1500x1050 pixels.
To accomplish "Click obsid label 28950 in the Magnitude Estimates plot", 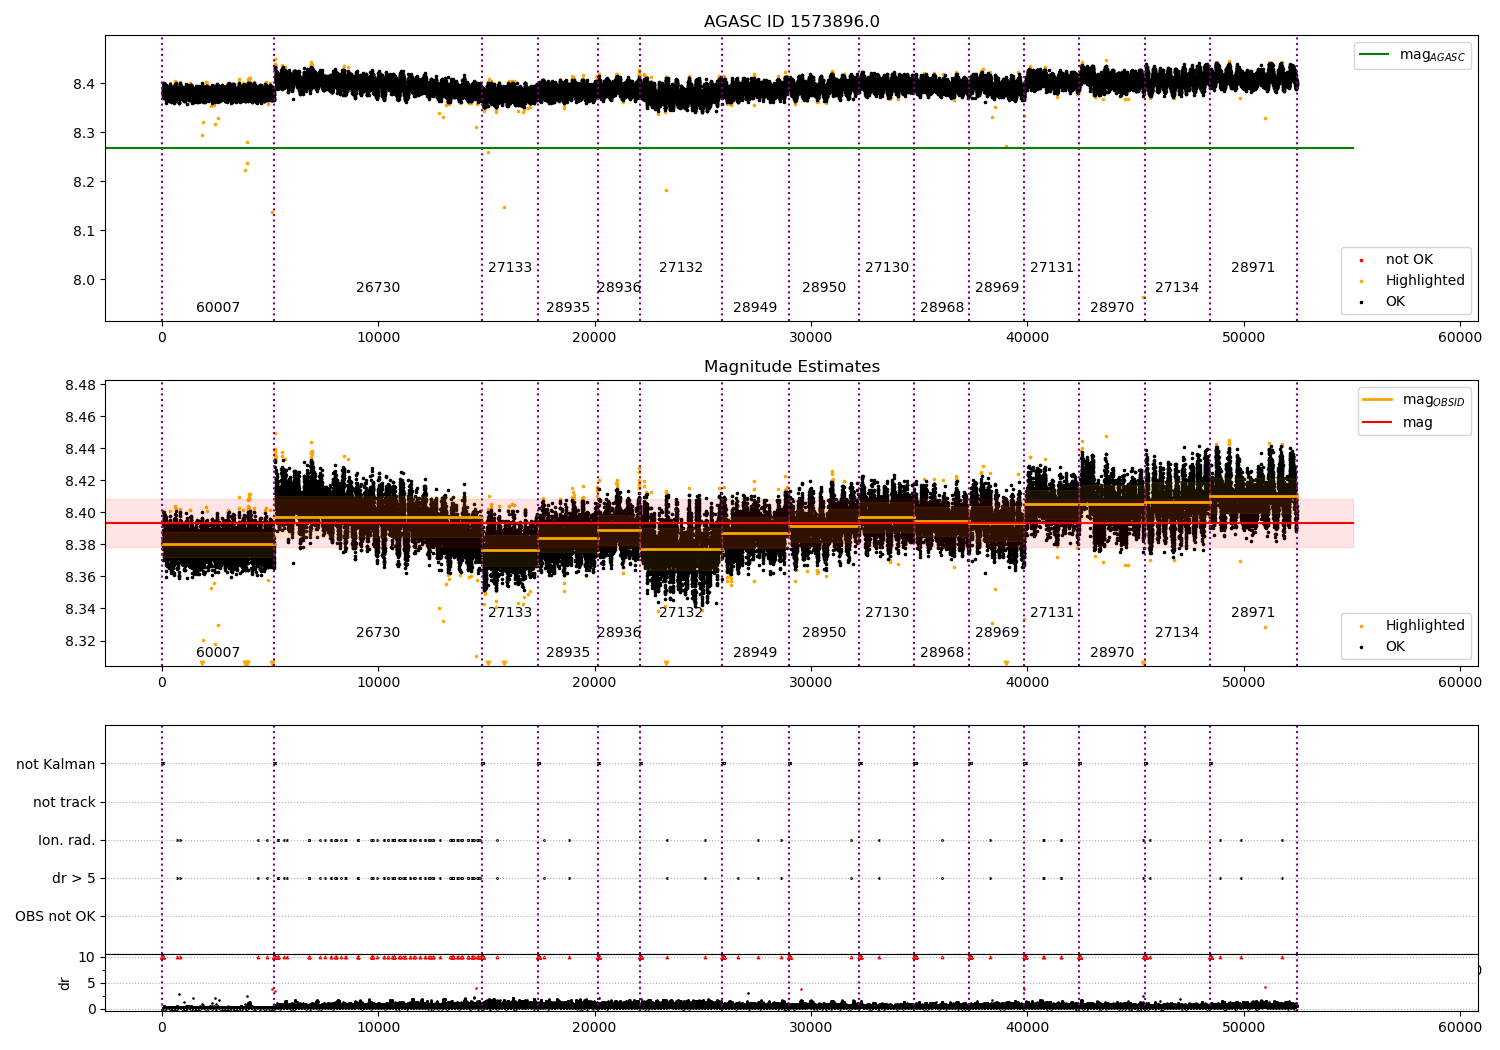I will pos(824,633).
